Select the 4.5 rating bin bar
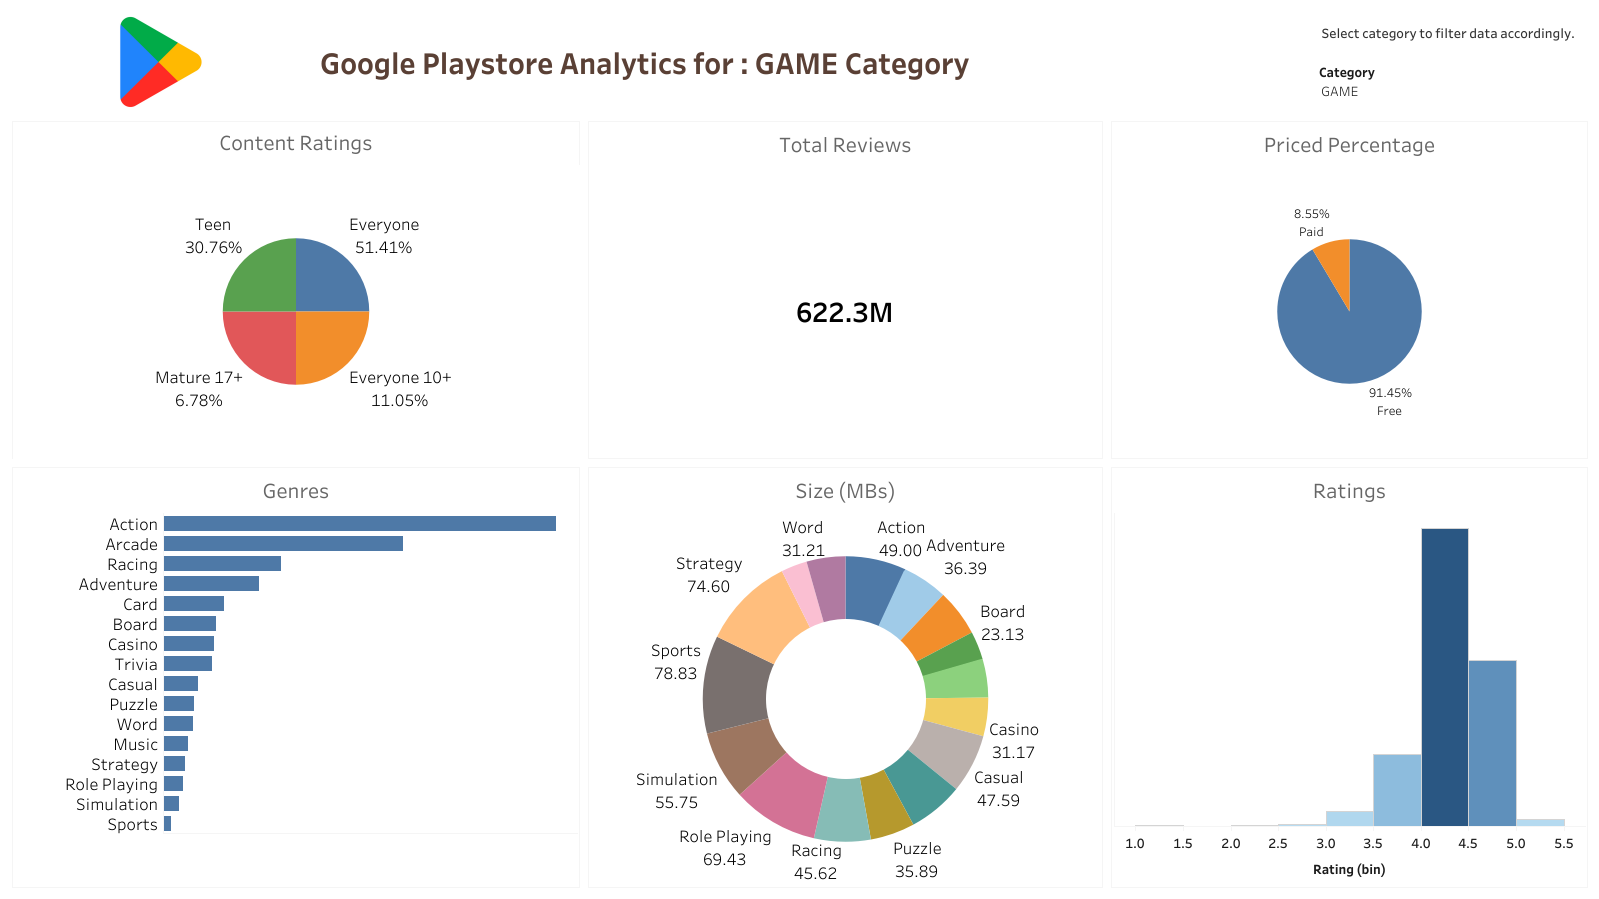 pos(1492,743)
